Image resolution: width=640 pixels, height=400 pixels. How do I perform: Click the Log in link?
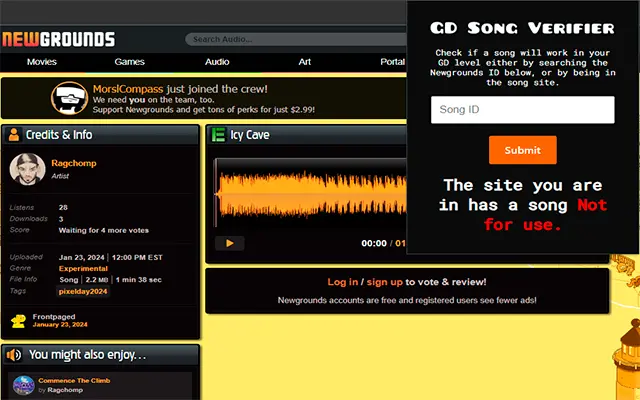pos(342,282)
